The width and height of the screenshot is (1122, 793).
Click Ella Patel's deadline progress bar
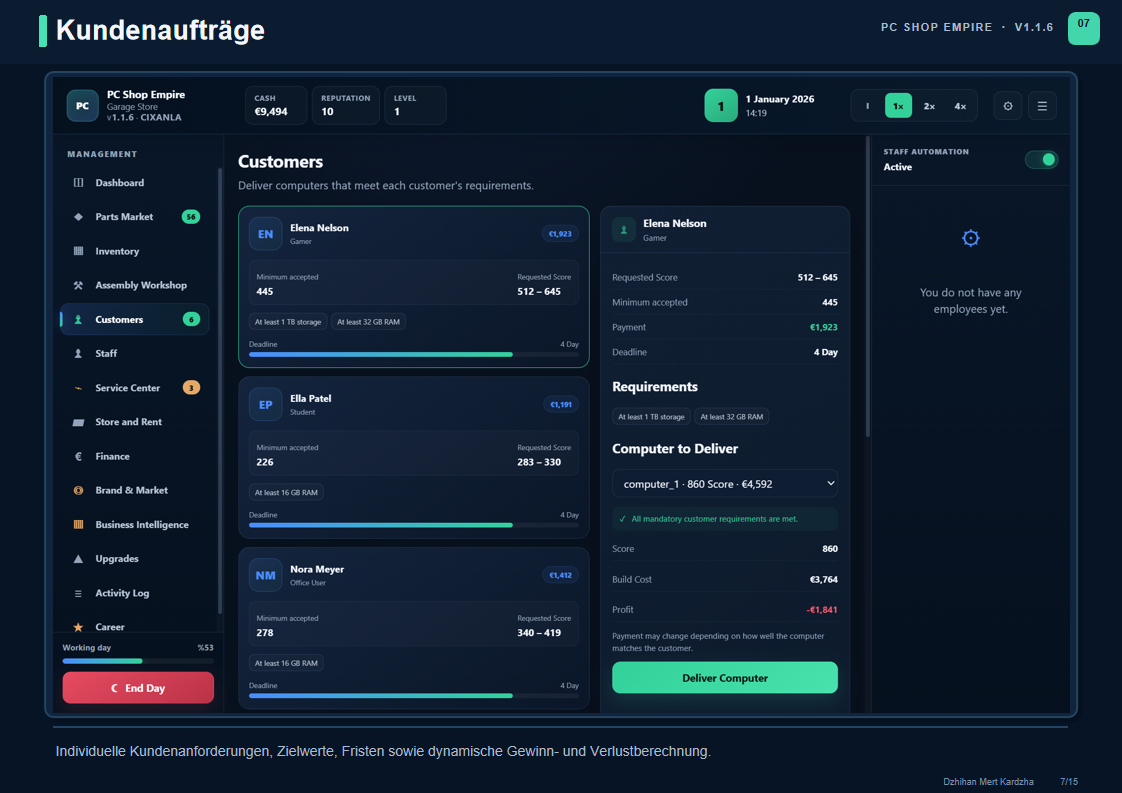coord(414,525)
